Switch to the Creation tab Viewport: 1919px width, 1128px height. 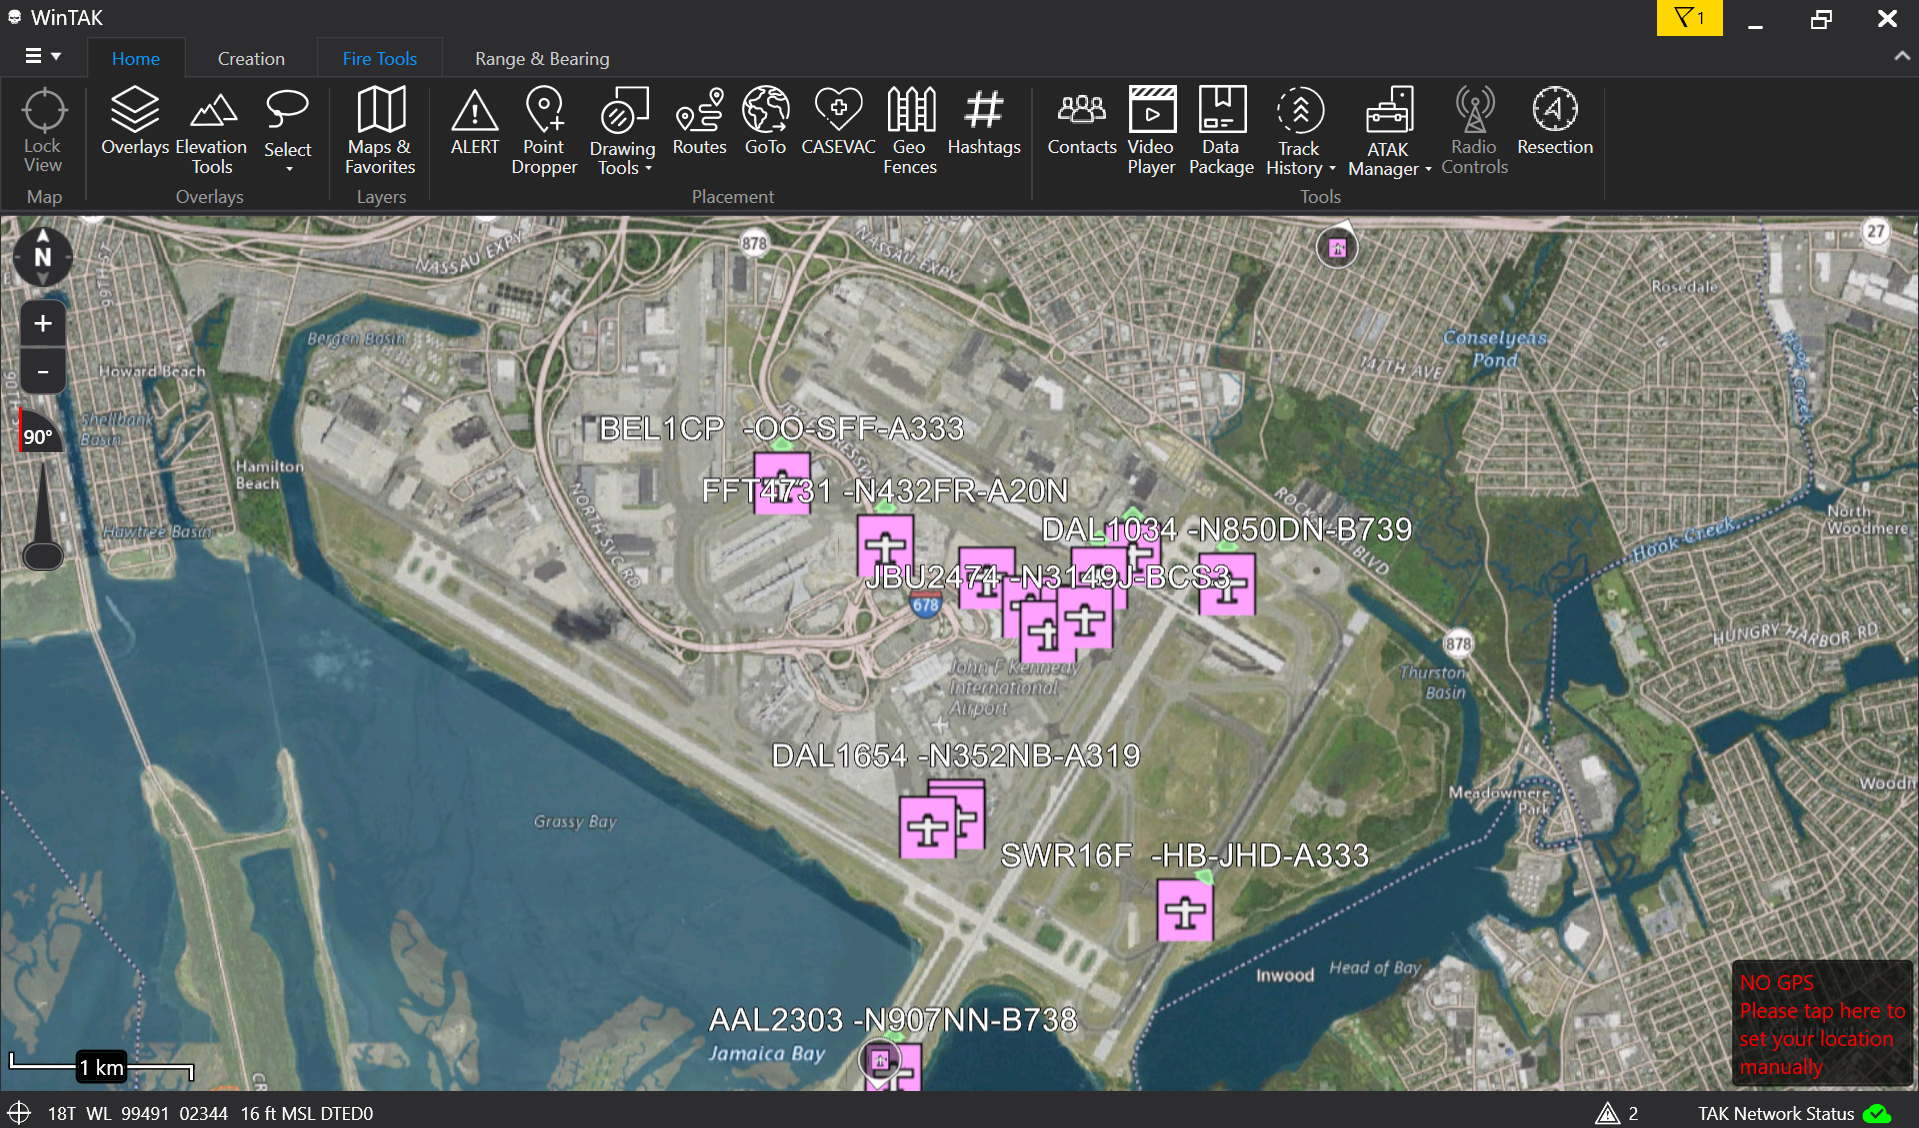251,58
